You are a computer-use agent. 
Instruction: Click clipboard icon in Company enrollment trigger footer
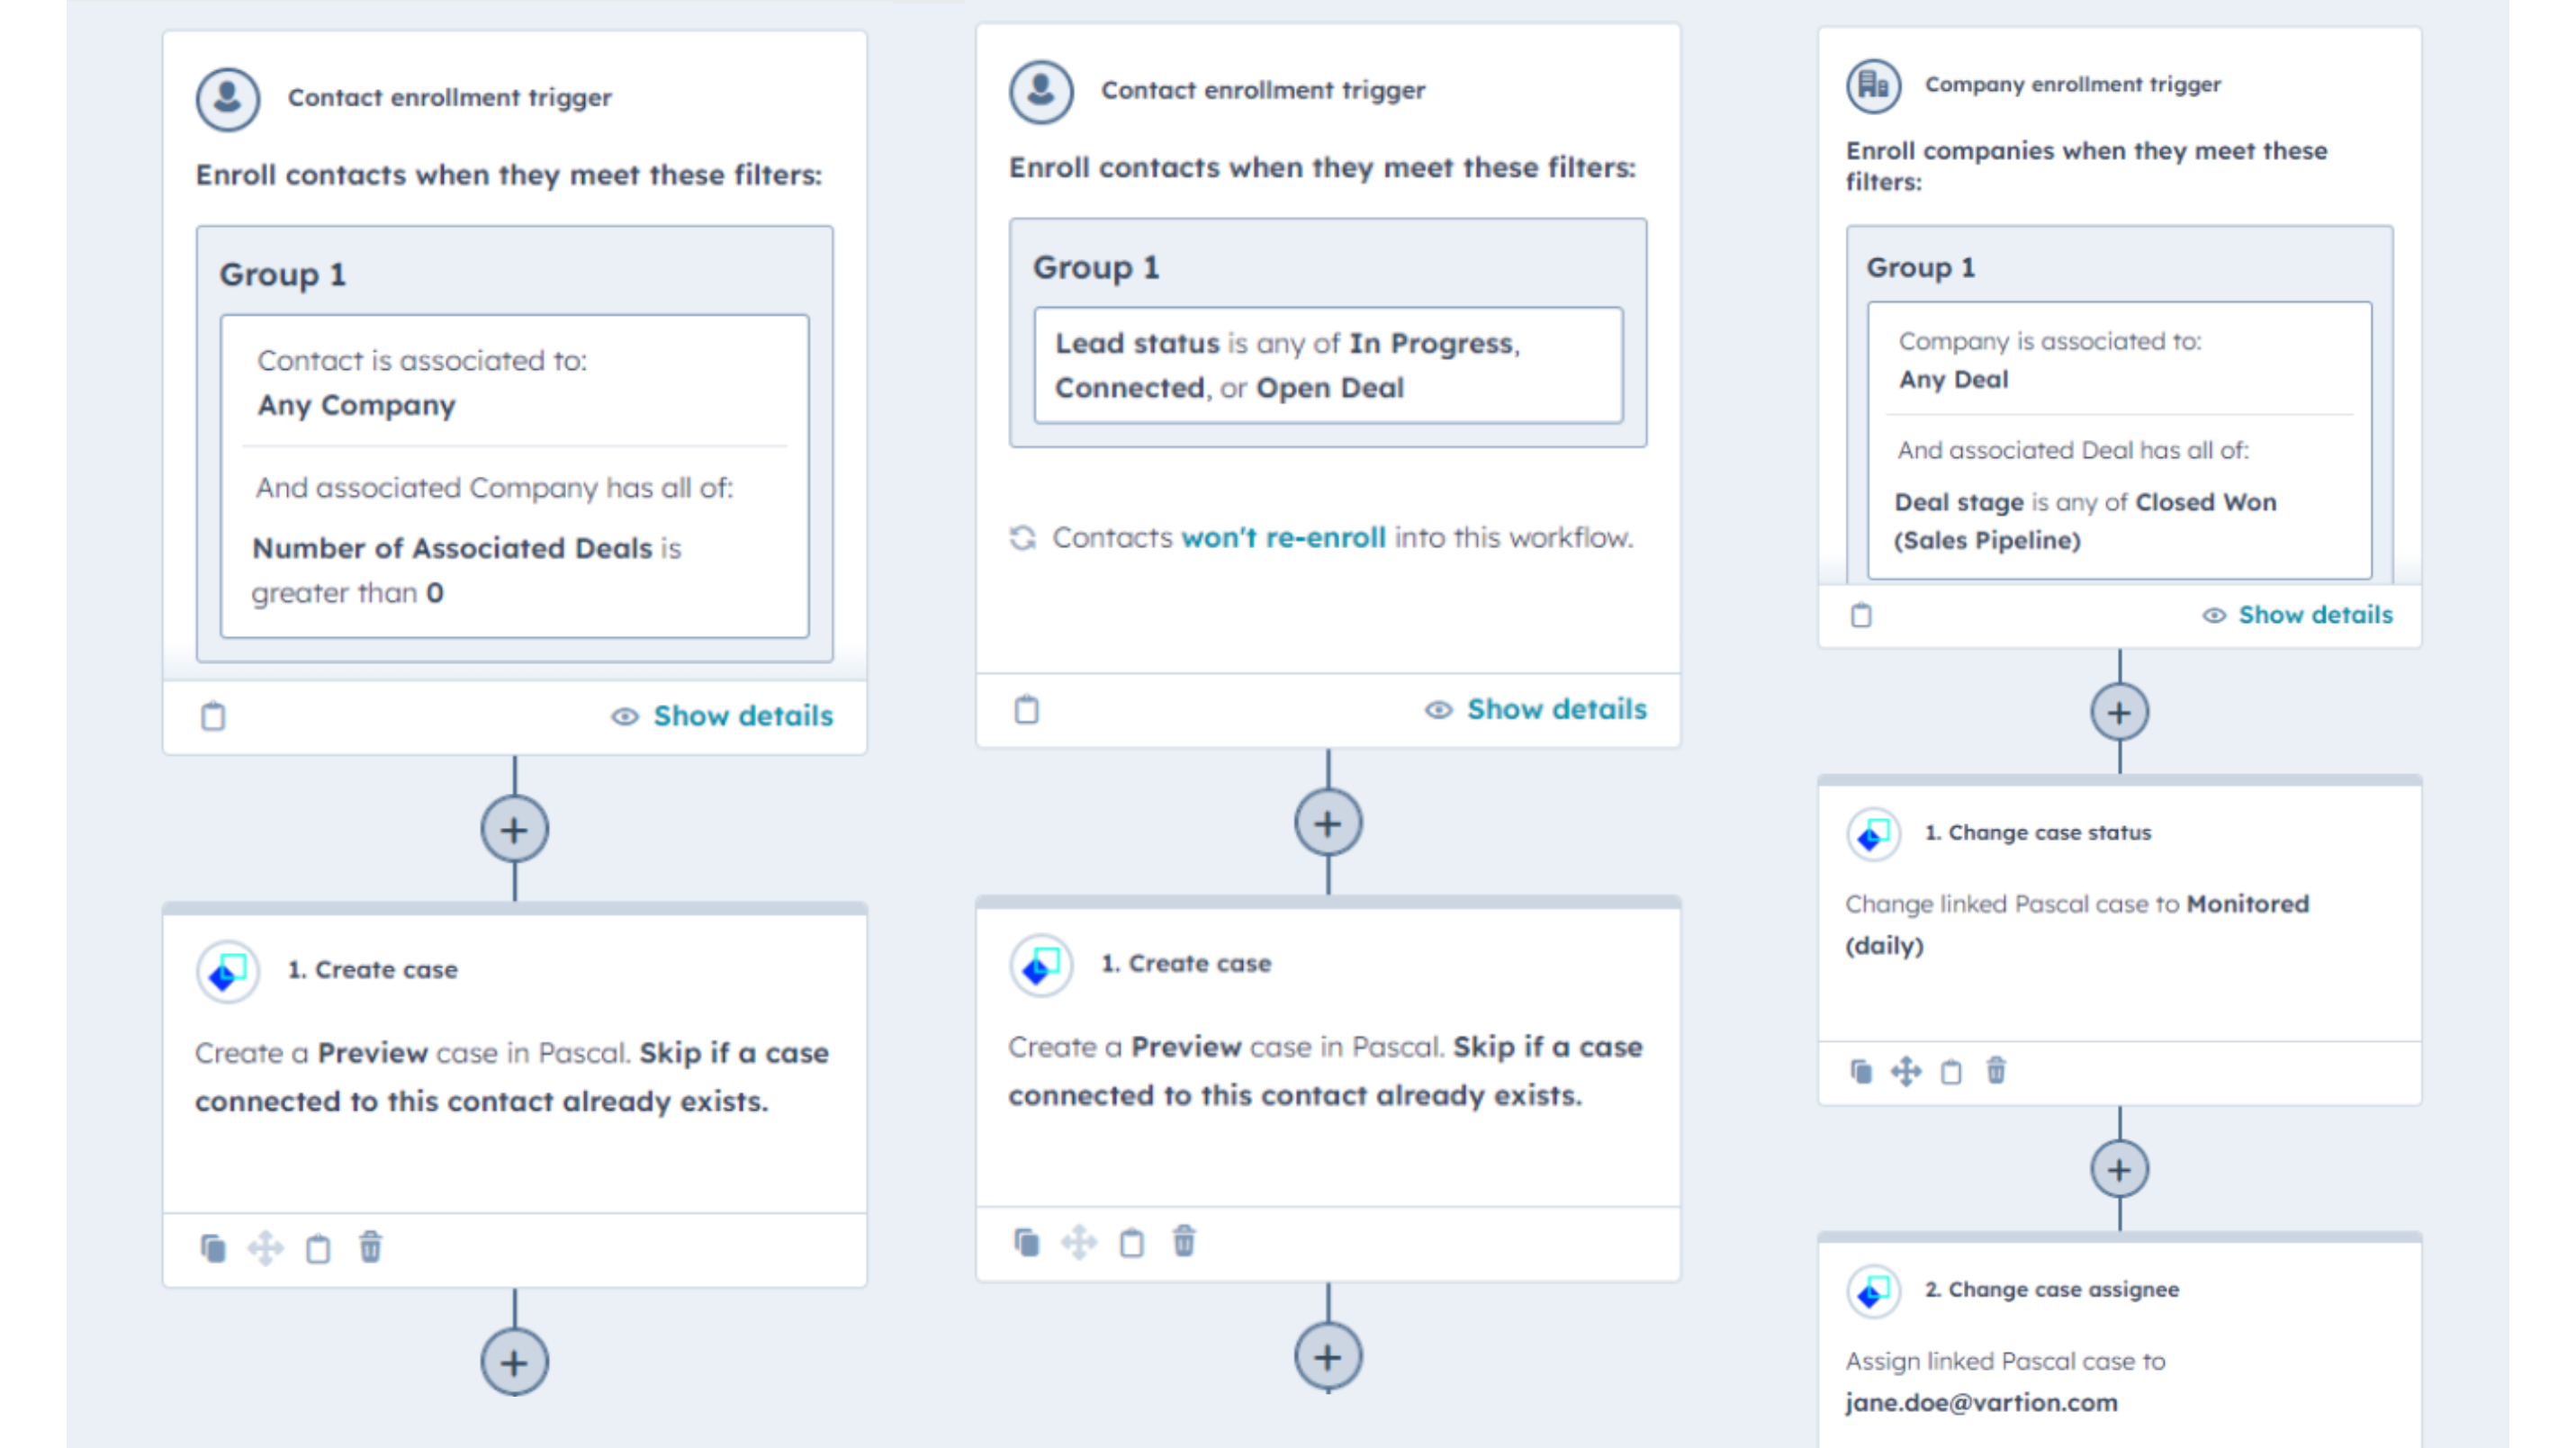coord(1861,615)
